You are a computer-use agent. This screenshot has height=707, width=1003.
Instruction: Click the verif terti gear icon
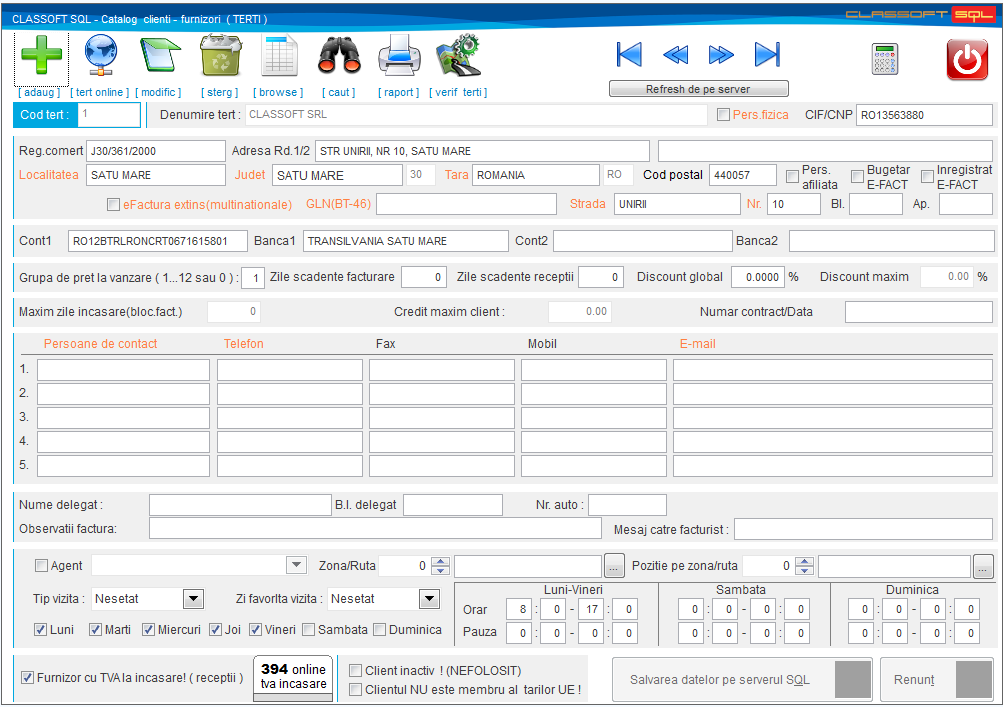(x=458, y=56)
